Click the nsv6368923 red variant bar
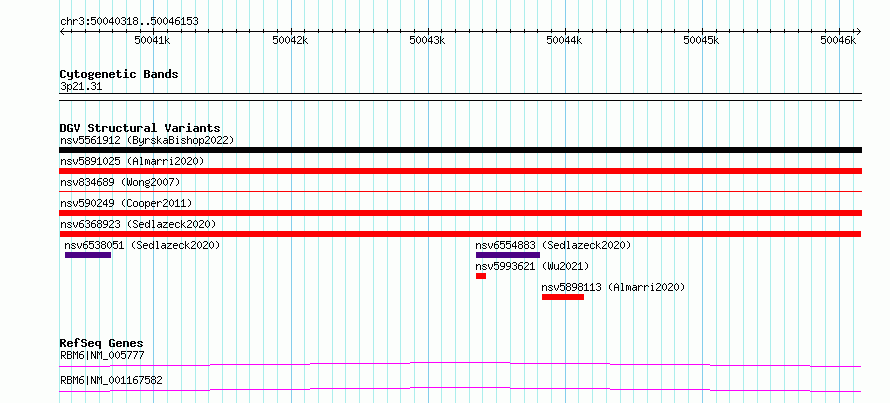The image size is (890, 403). pyautogui.click(x=460, y=234)
